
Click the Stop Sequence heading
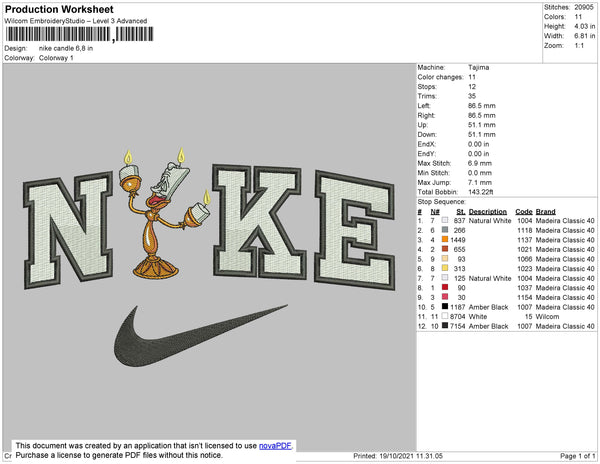[x=442, y=202]
